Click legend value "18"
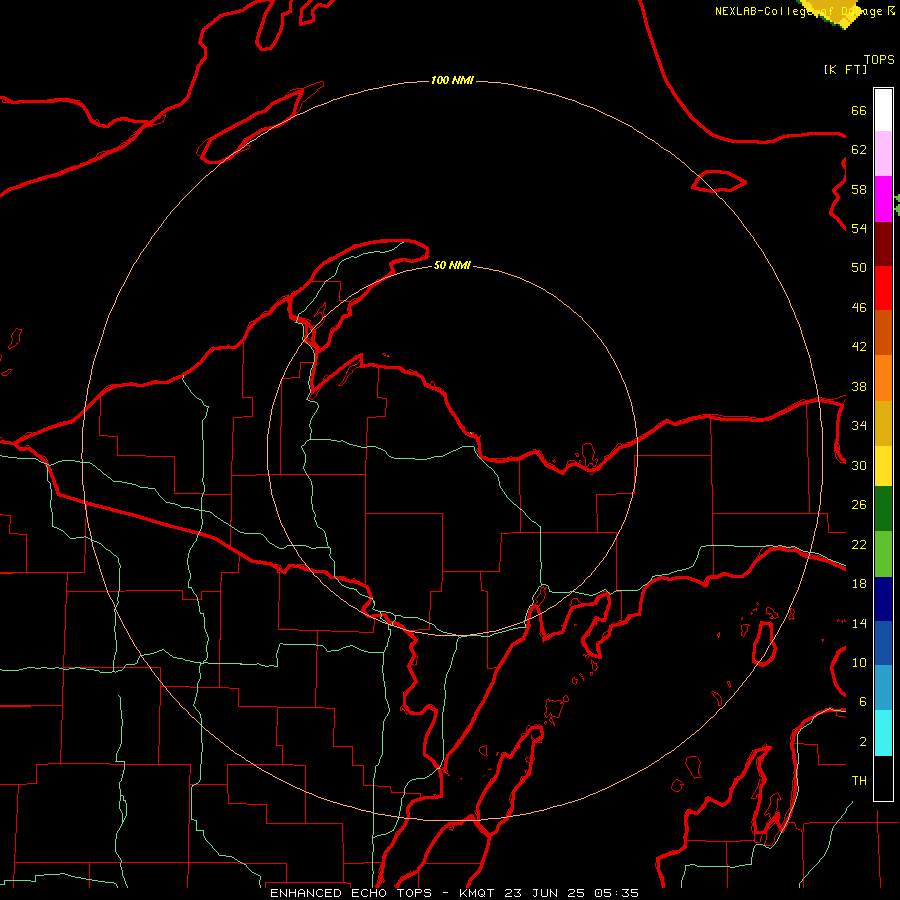The image size is (900, 900). (x=859, y=584)
